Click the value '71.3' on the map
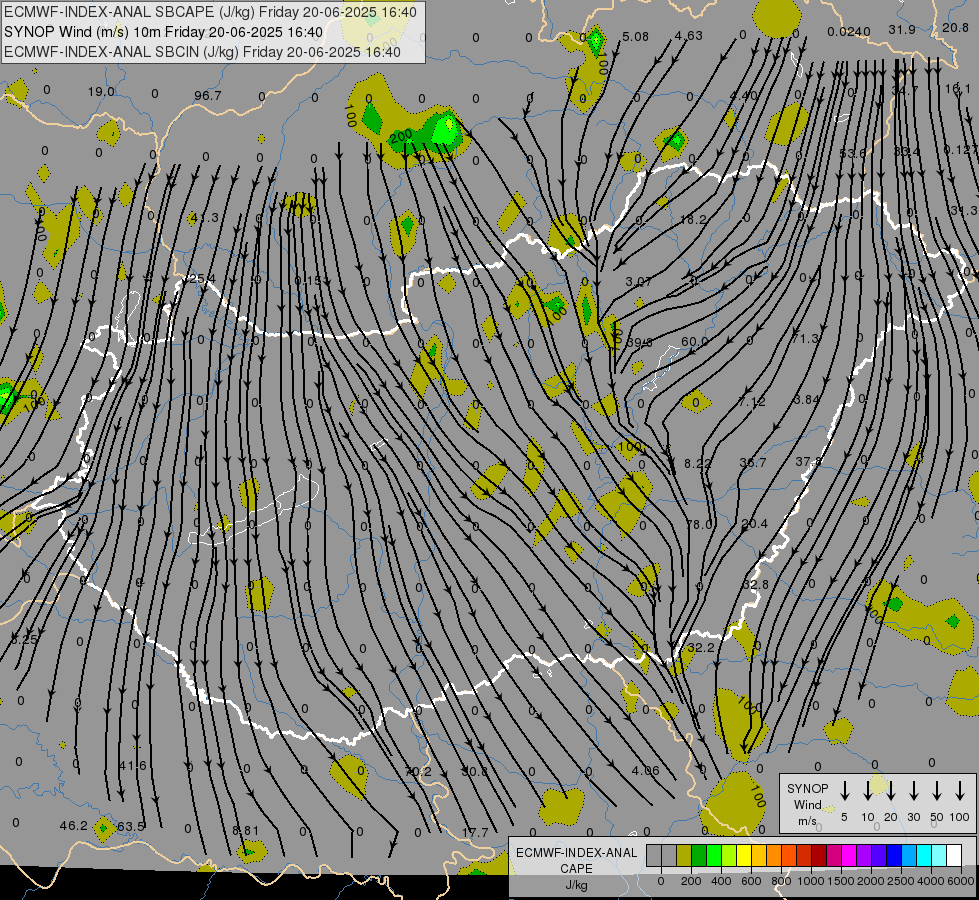The width and height of the screenshot is (979, 900). coord(805,339)
